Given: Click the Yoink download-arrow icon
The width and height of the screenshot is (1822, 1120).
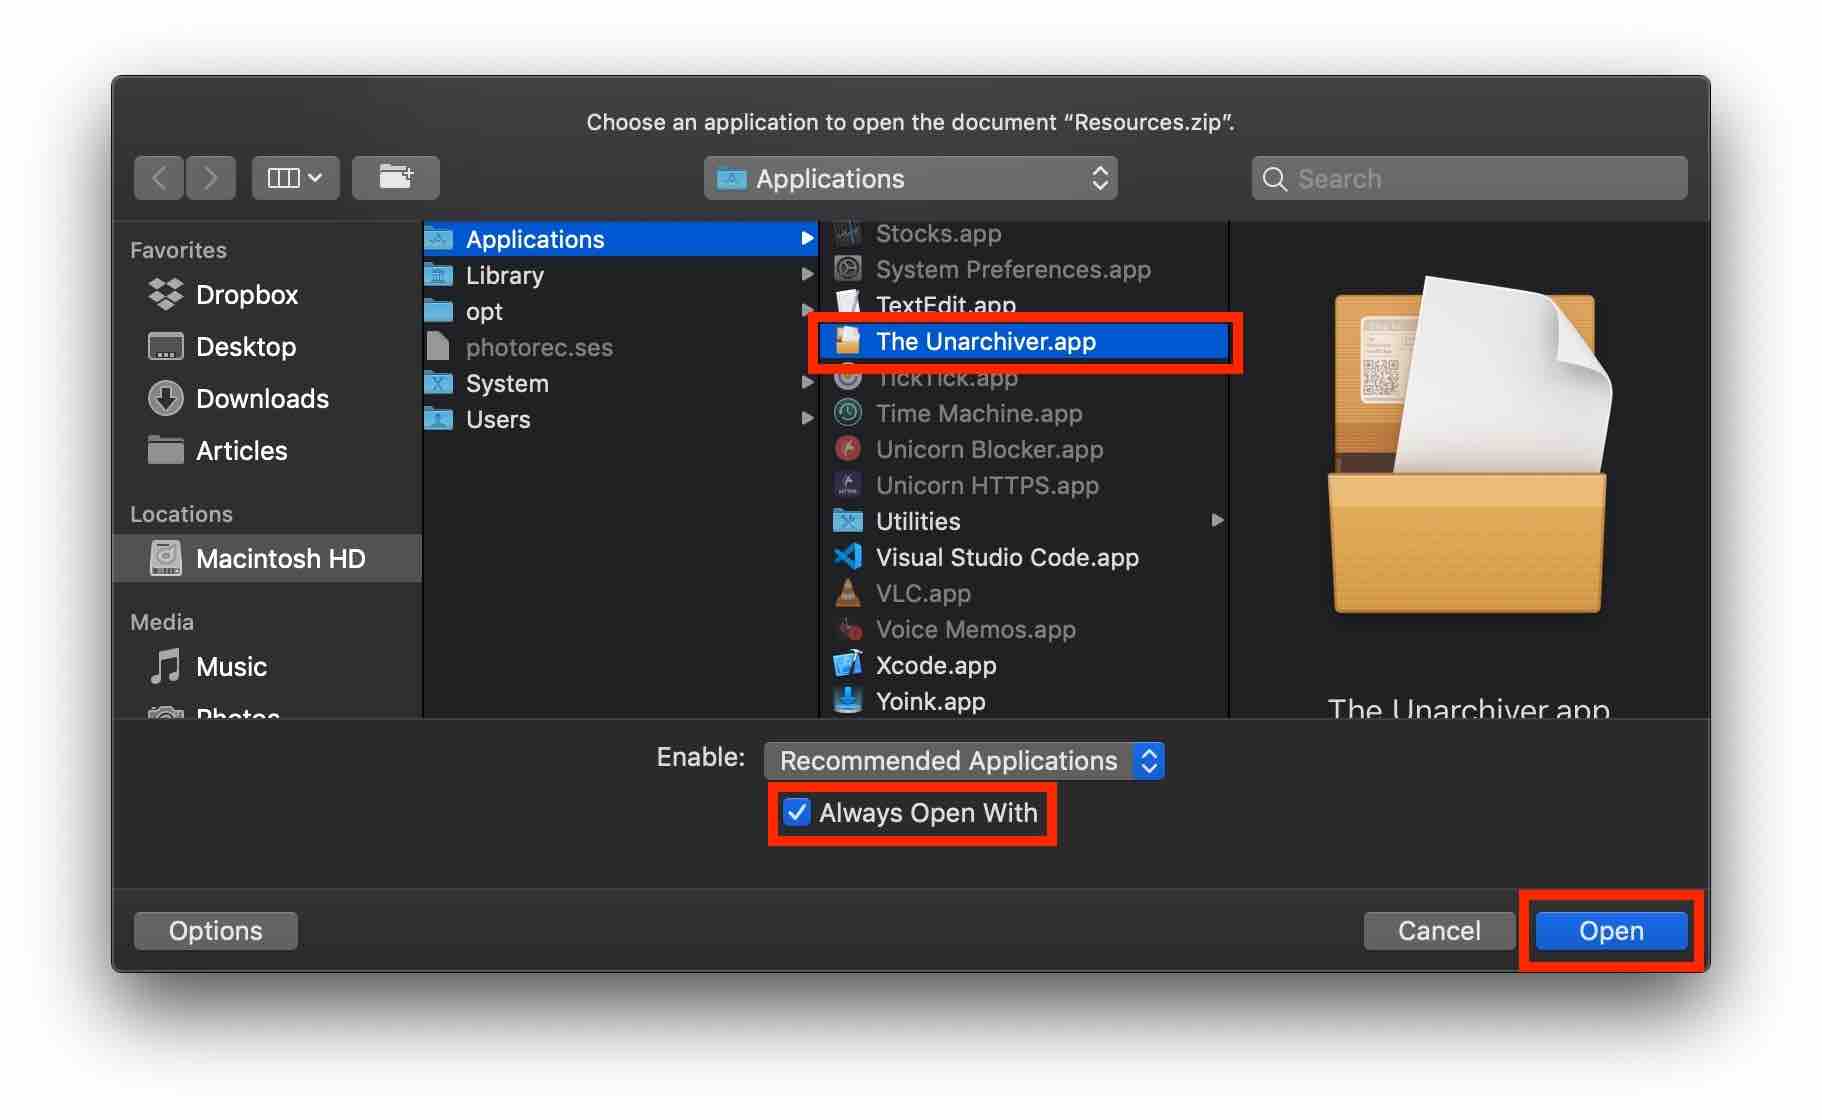Looking at the screenshot, I should pos(848,700).
